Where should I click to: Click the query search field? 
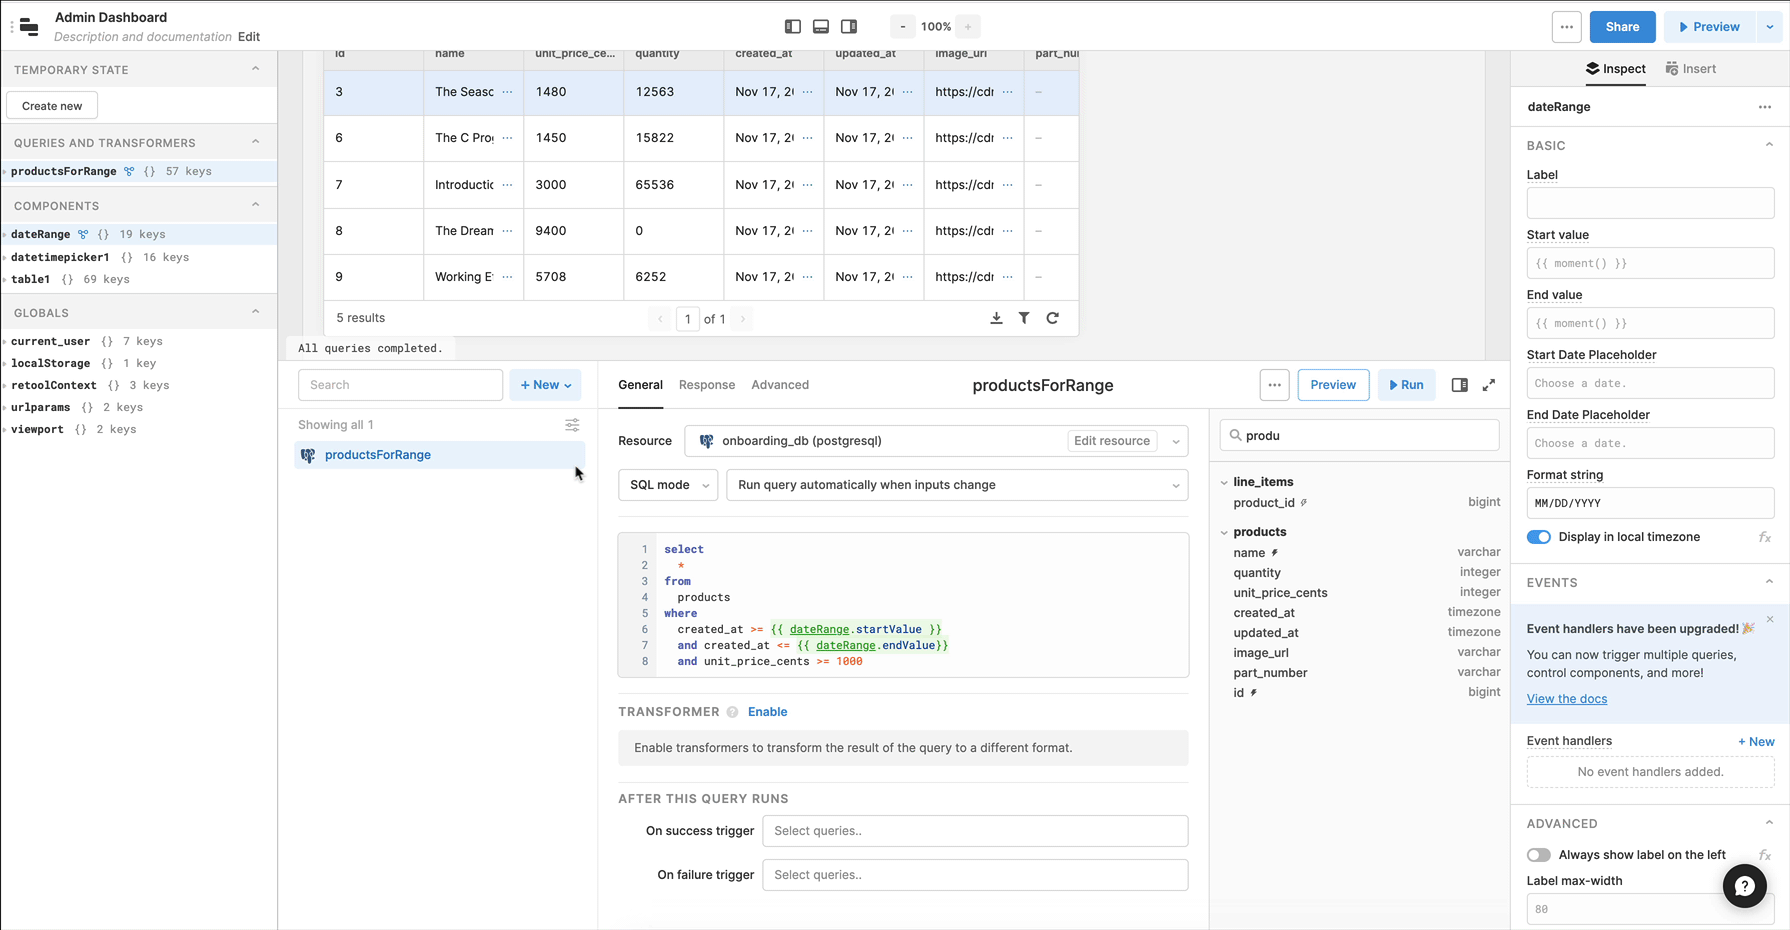[400, 385]
